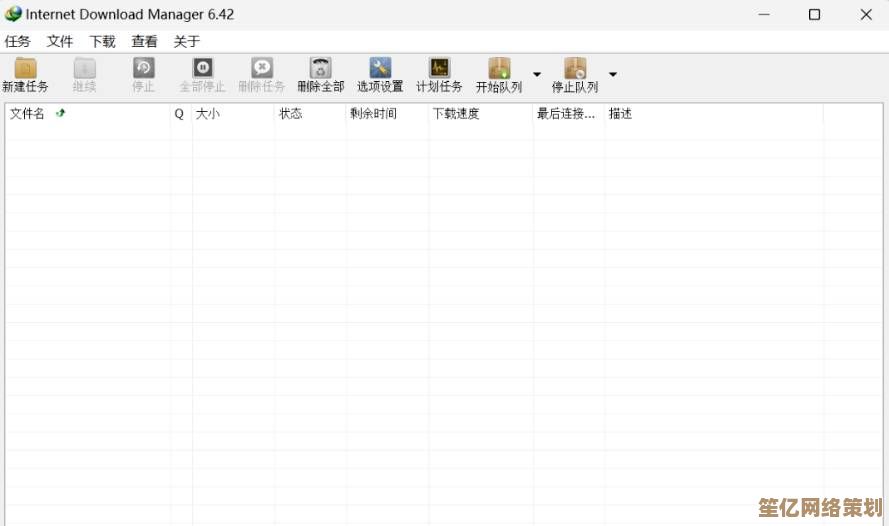This screenshot has height=526, width=889.
Task: Click the 删除任务 (Delete Task) icon
Action: pos(261,70)
